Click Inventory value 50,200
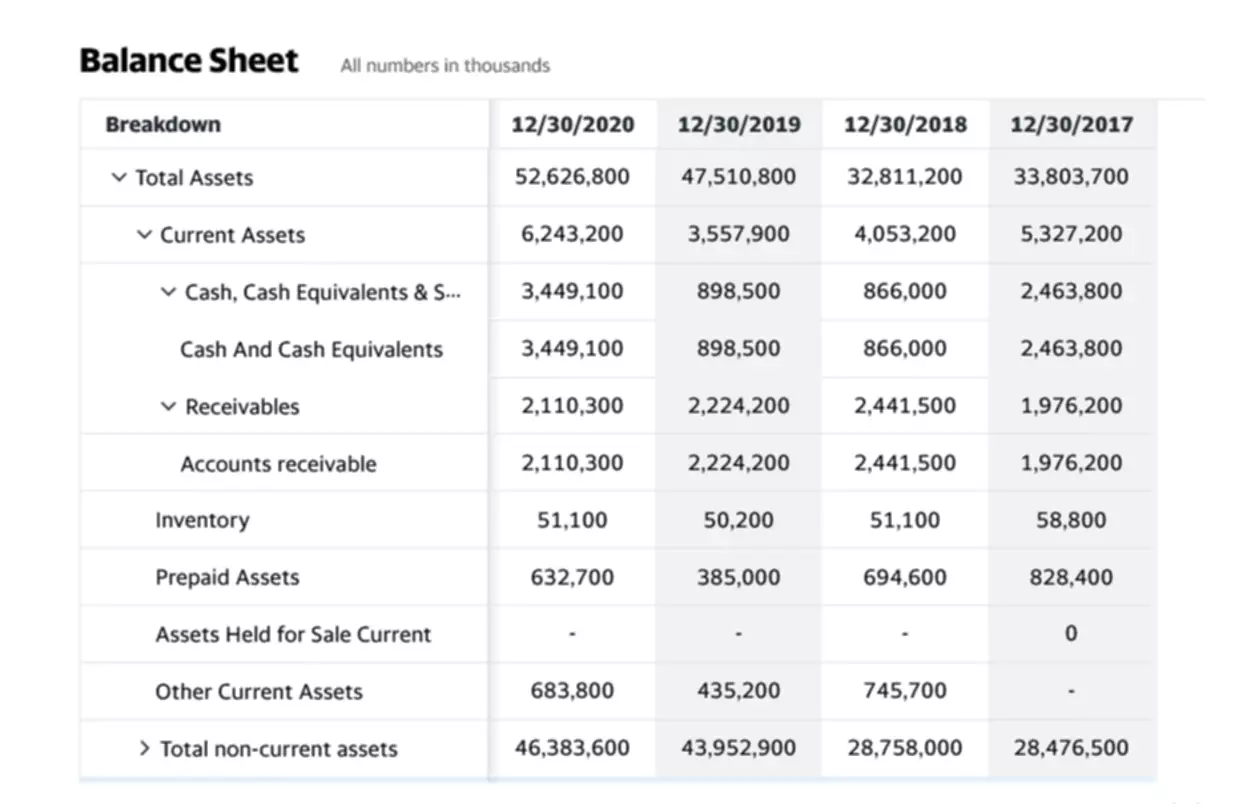The width and height of the screenshot is (1236, 804). [738, 520]
